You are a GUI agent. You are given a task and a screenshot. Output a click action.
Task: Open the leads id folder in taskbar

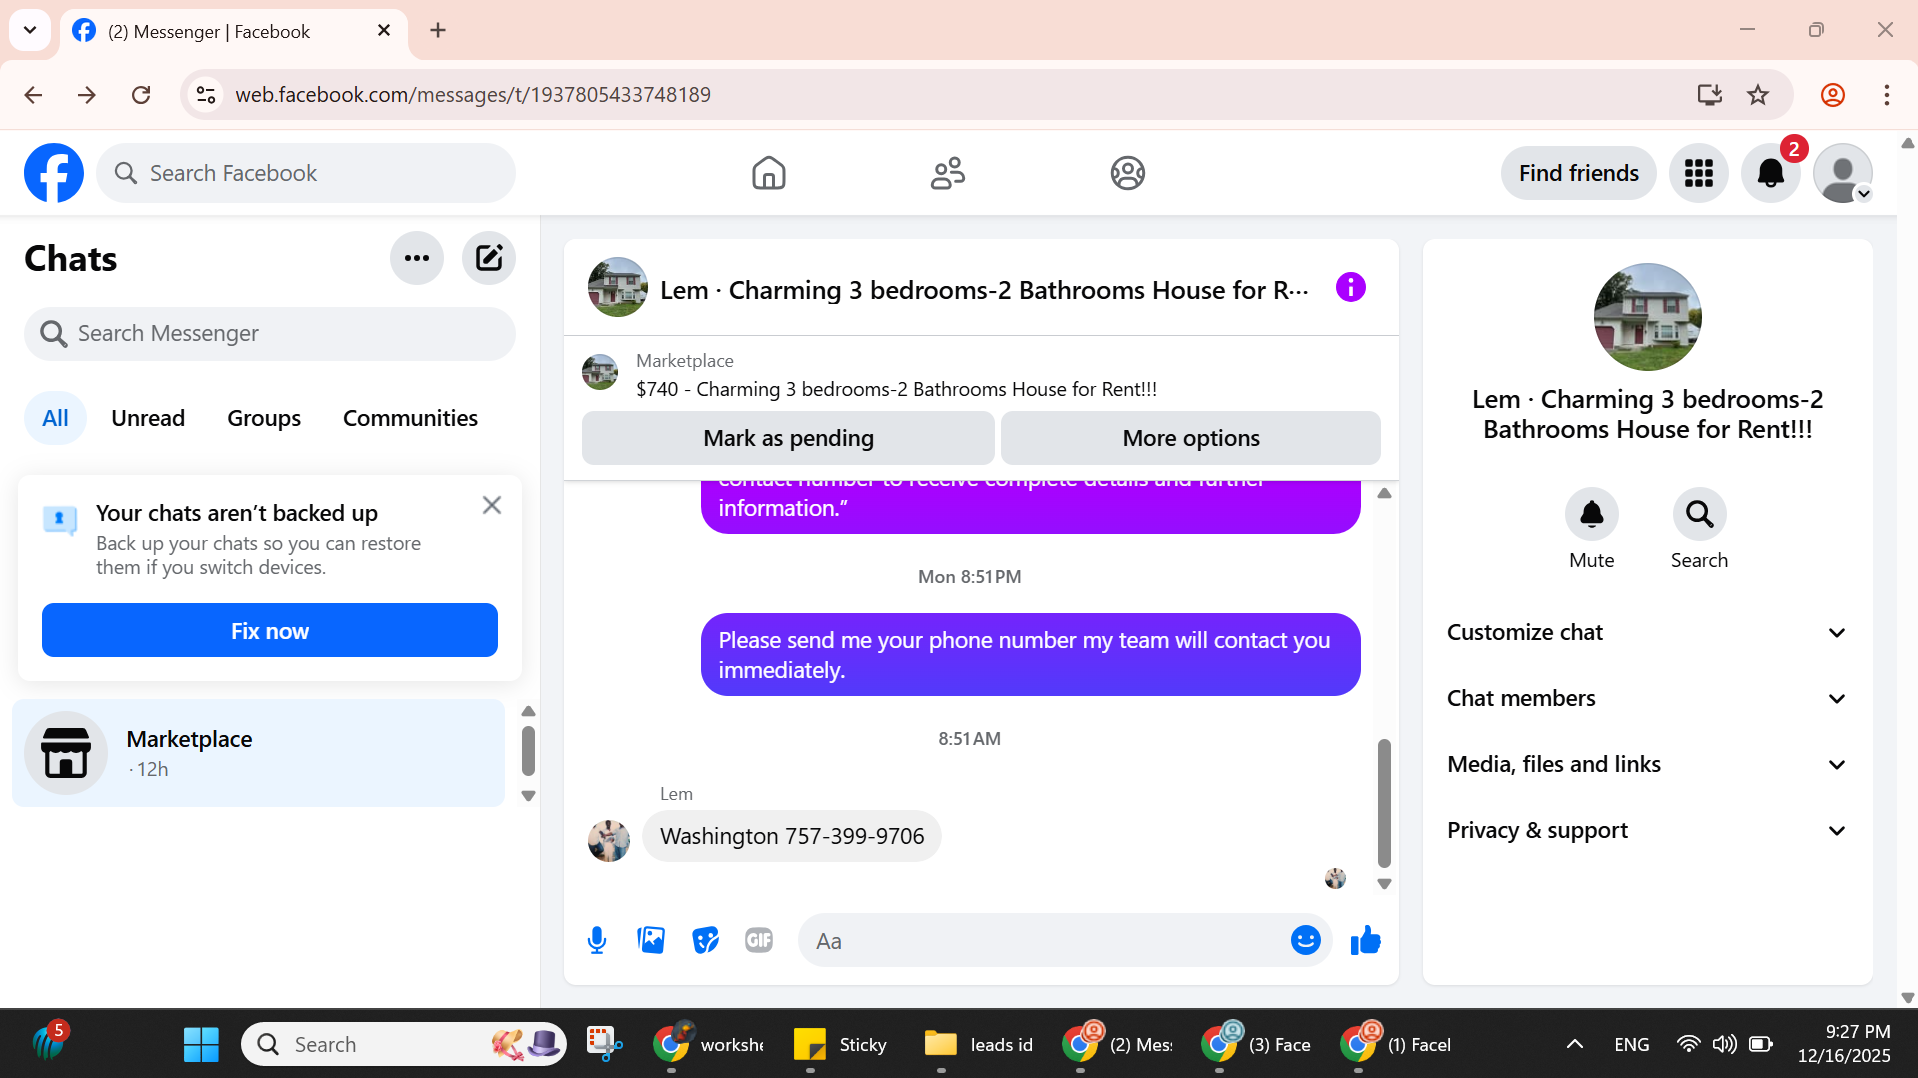(x=978, y=1044)
